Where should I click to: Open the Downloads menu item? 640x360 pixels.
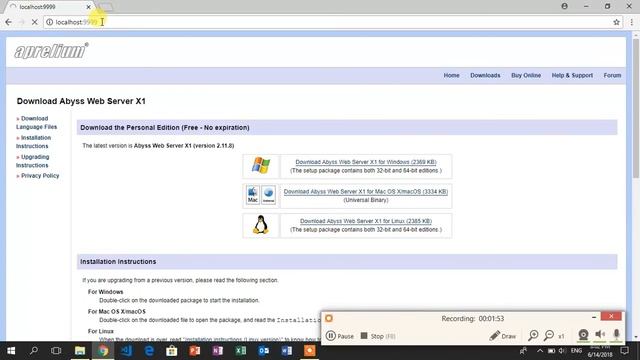click(485, 76)
